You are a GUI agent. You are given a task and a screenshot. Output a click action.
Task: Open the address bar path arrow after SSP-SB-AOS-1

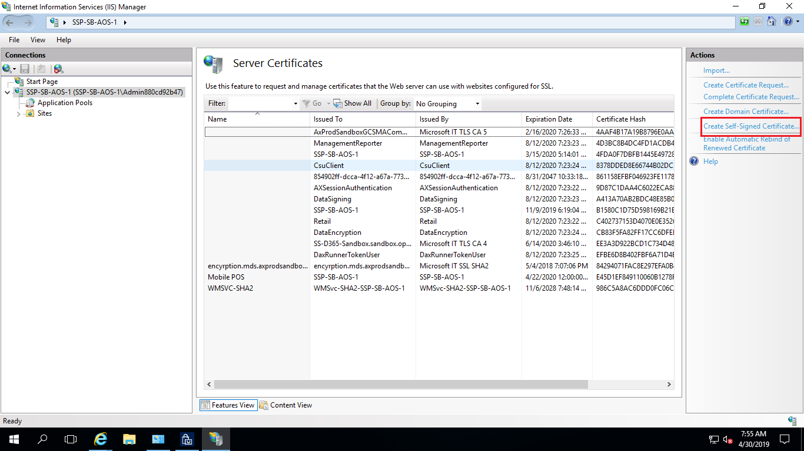(125, 22)
